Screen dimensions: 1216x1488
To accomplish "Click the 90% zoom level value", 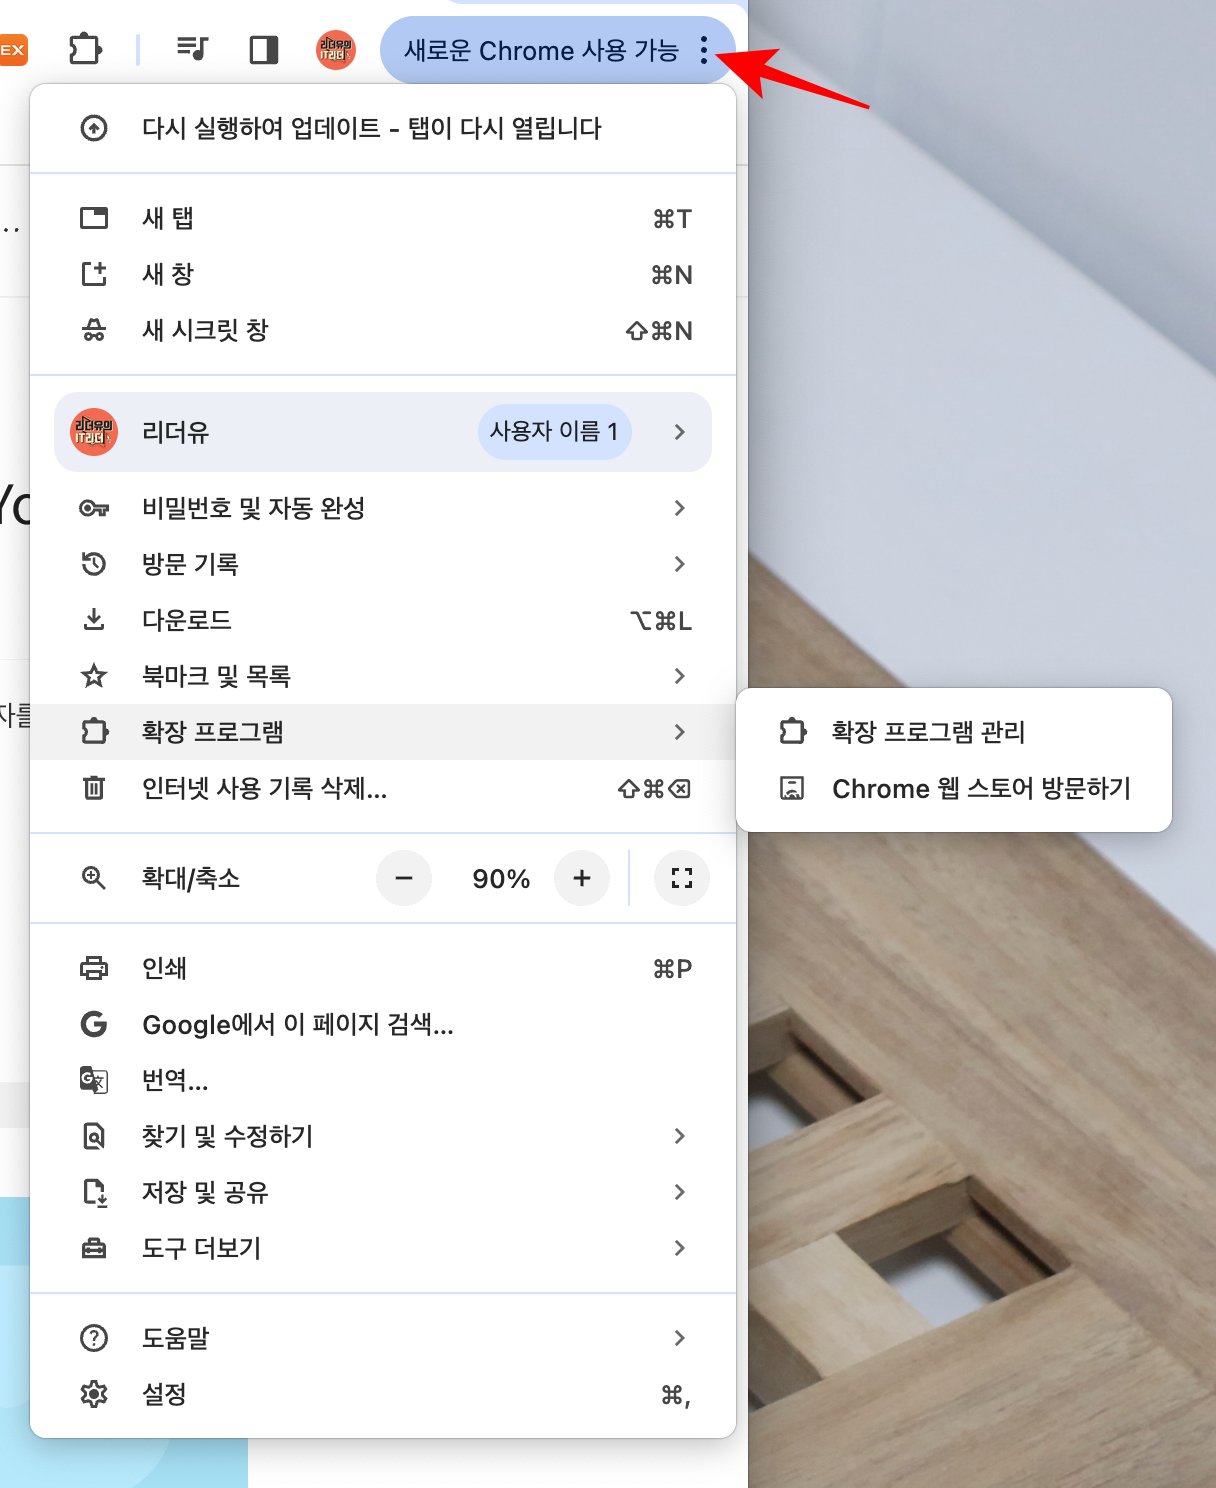I will click(501, 879).
